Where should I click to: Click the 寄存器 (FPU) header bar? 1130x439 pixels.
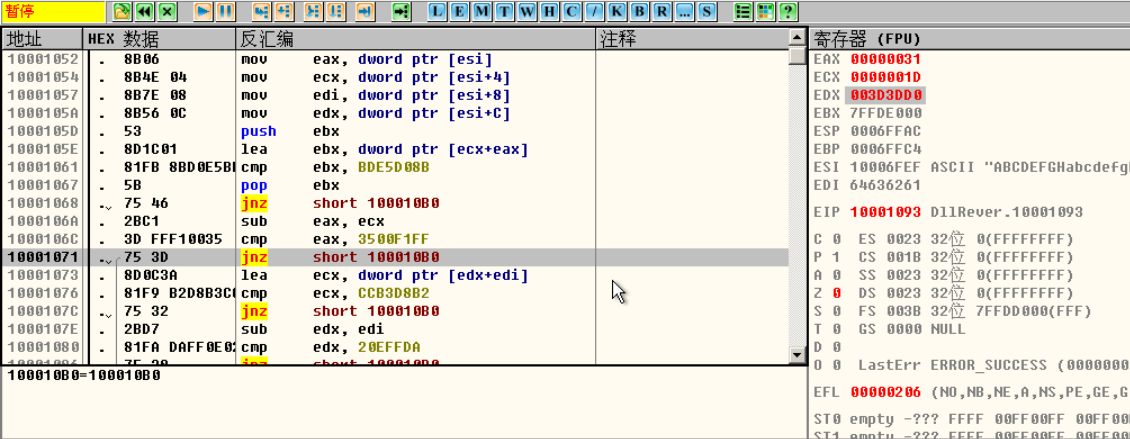[x=970, y=39]
